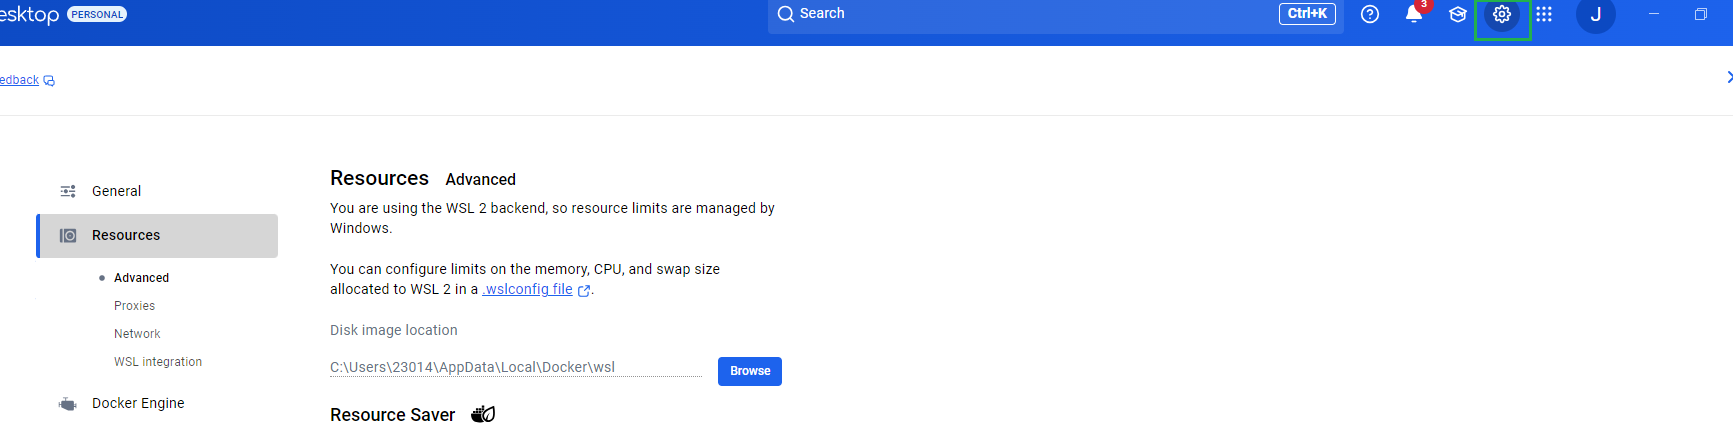Open the Network sub-section
1733x426 pixels.
click(137, 334)
